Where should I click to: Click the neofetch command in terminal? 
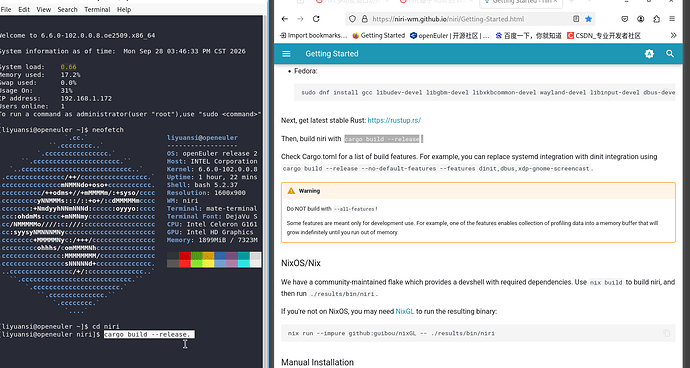coord(108,130)
